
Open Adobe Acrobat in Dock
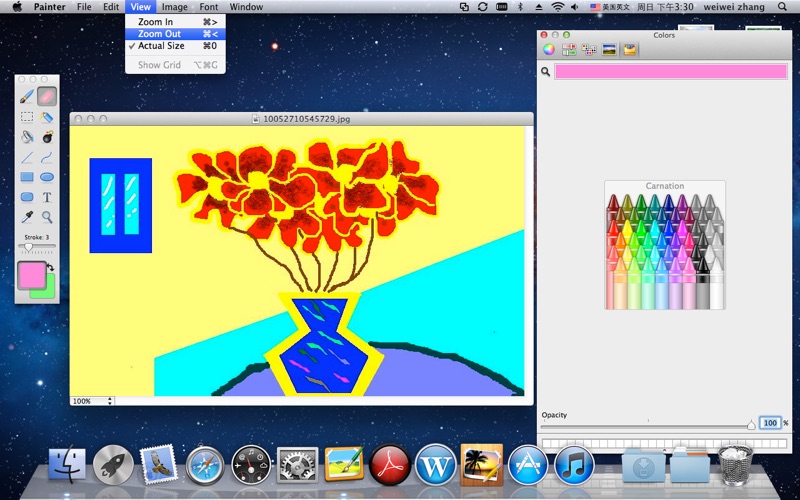[390, 465]
